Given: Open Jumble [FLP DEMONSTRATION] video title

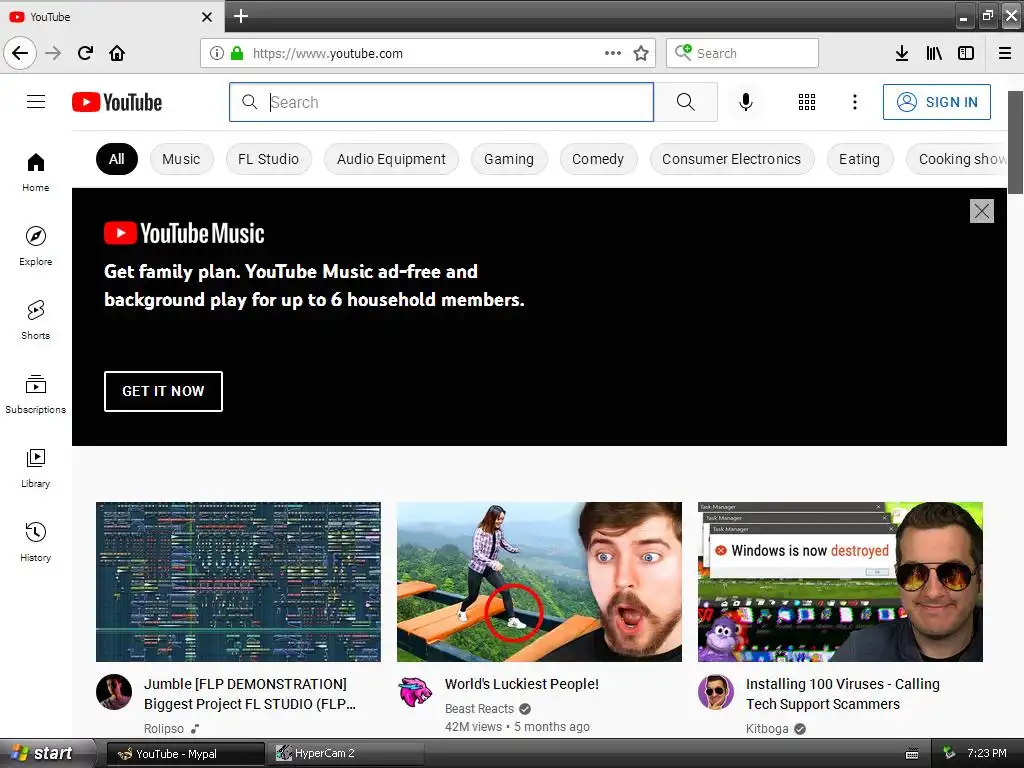Looking at the screenshot, I should pos(250,694).
